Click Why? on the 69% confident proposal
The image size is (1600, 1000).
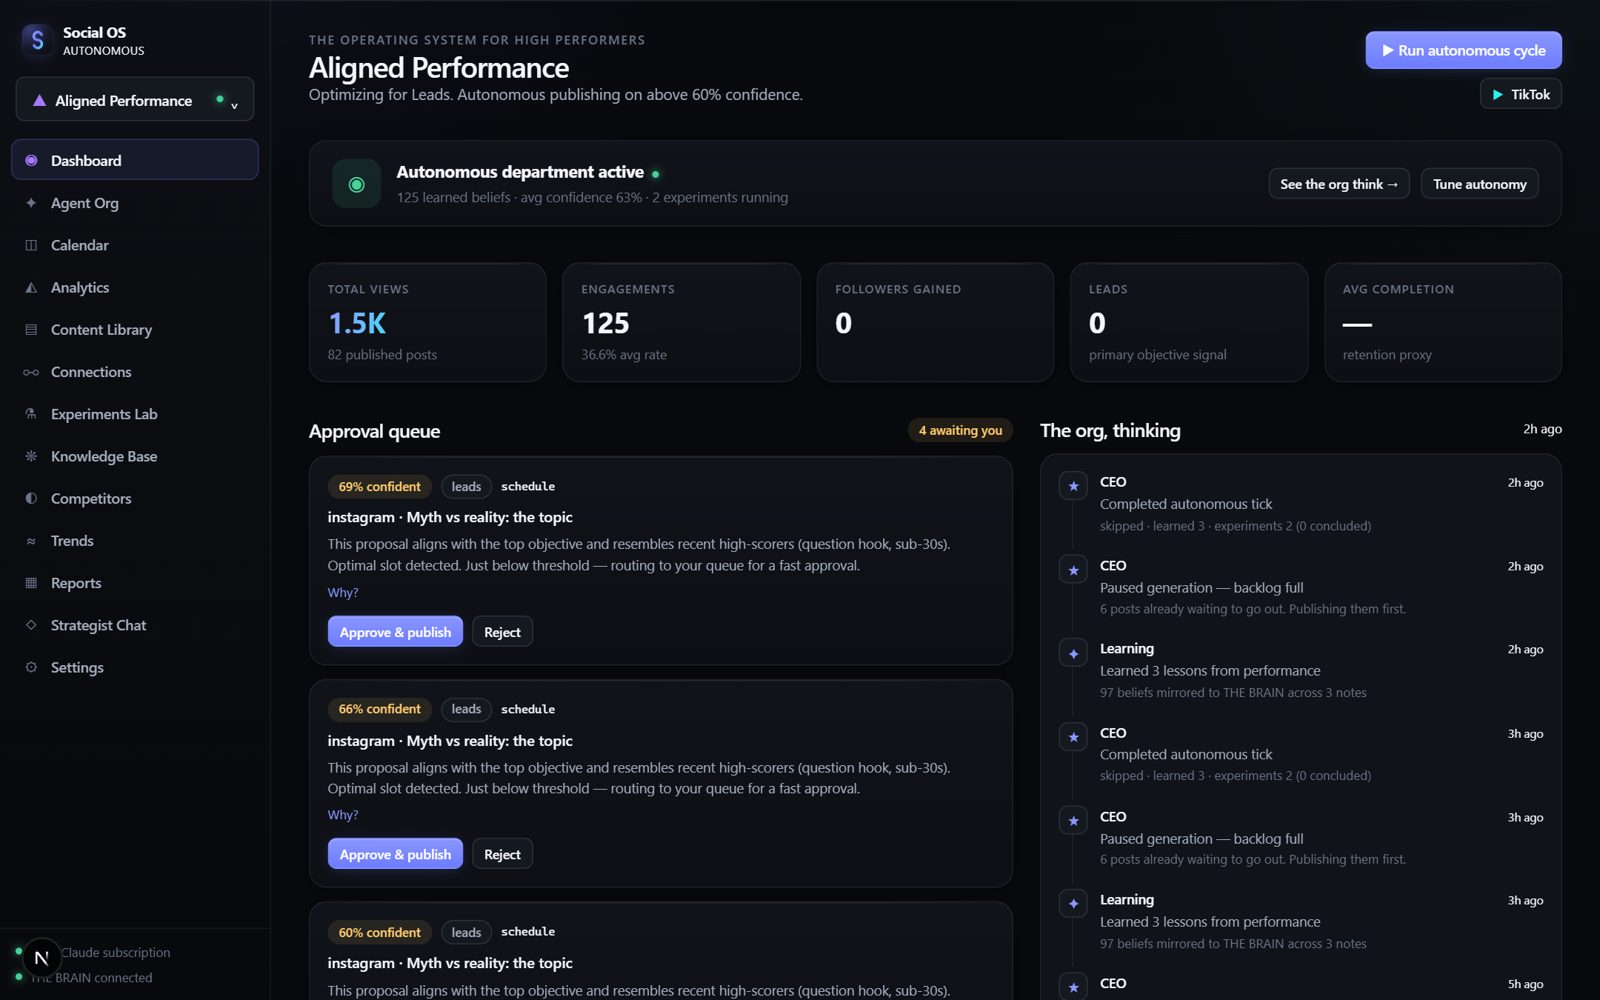(342, 593)
